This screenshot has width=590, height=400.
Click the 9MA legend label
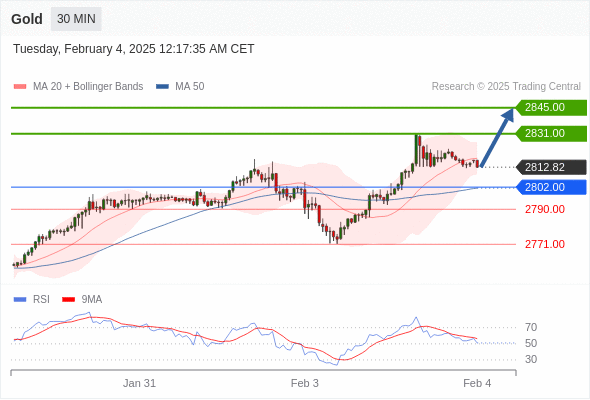click(x=92, y=300)
